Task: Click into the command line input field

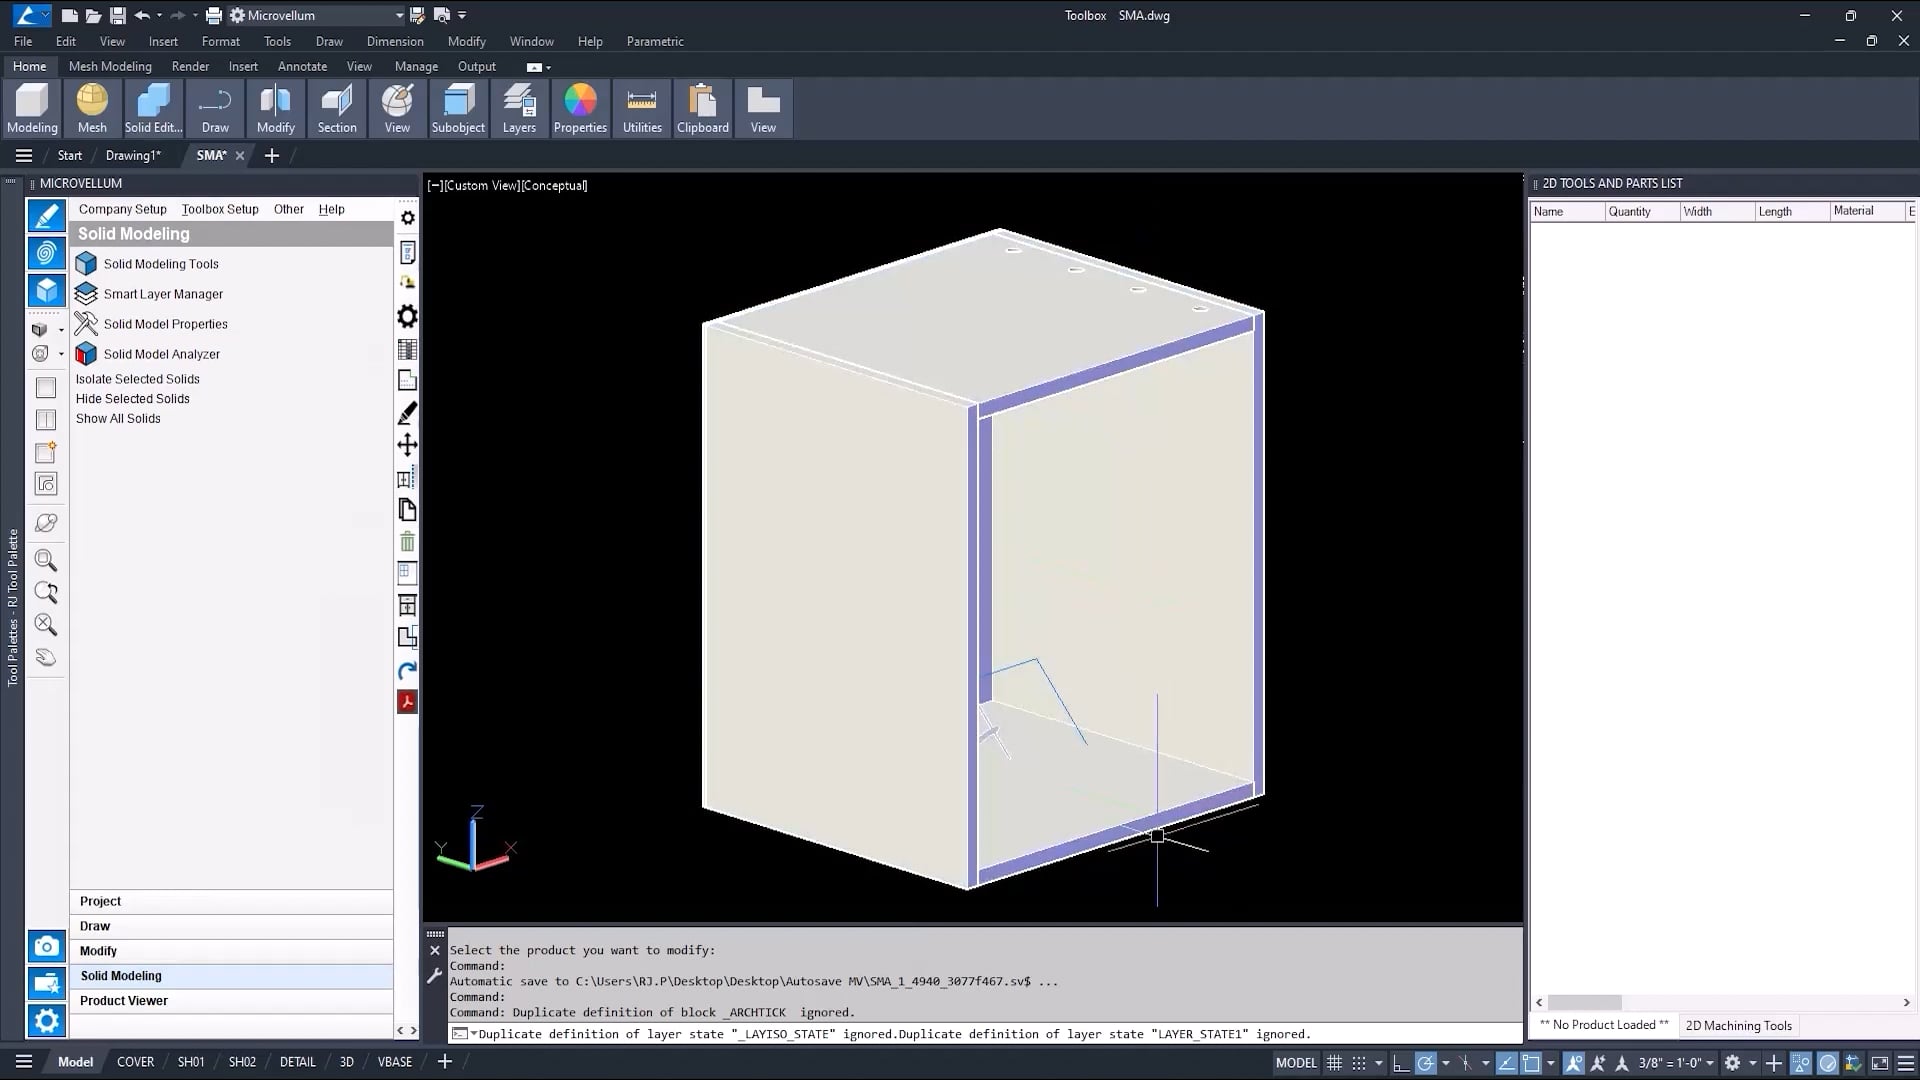Action: [985, 1034]
